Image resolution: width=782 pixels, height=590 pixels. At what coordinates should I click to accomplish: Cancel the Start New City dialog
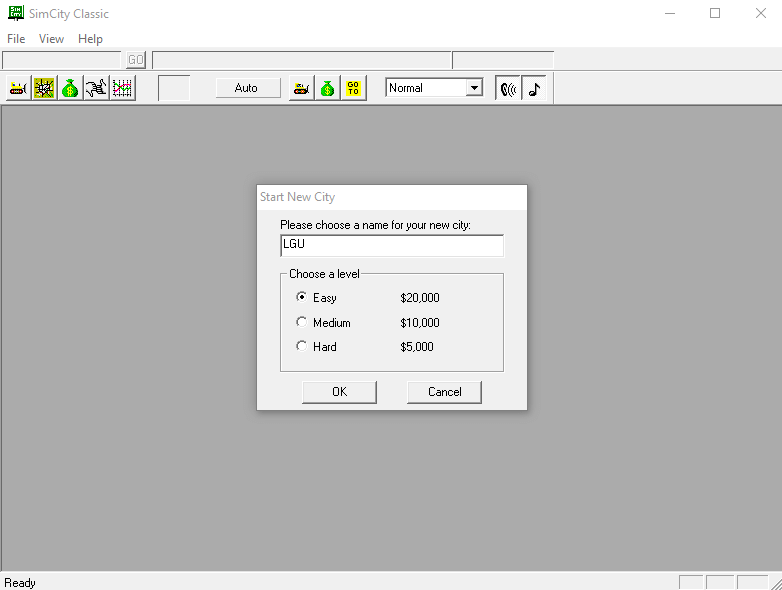pos(444,392)
